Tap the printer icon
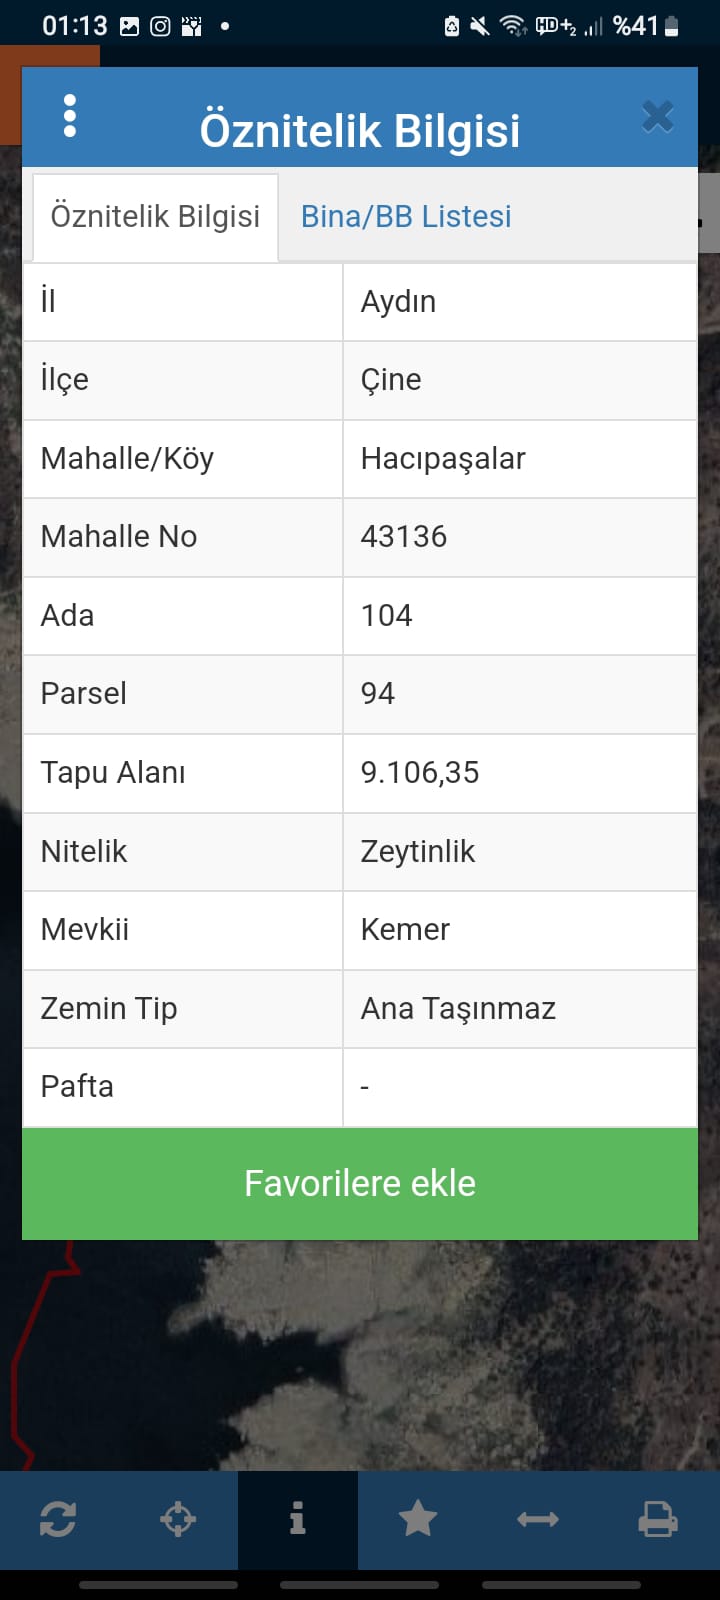 657,1520
